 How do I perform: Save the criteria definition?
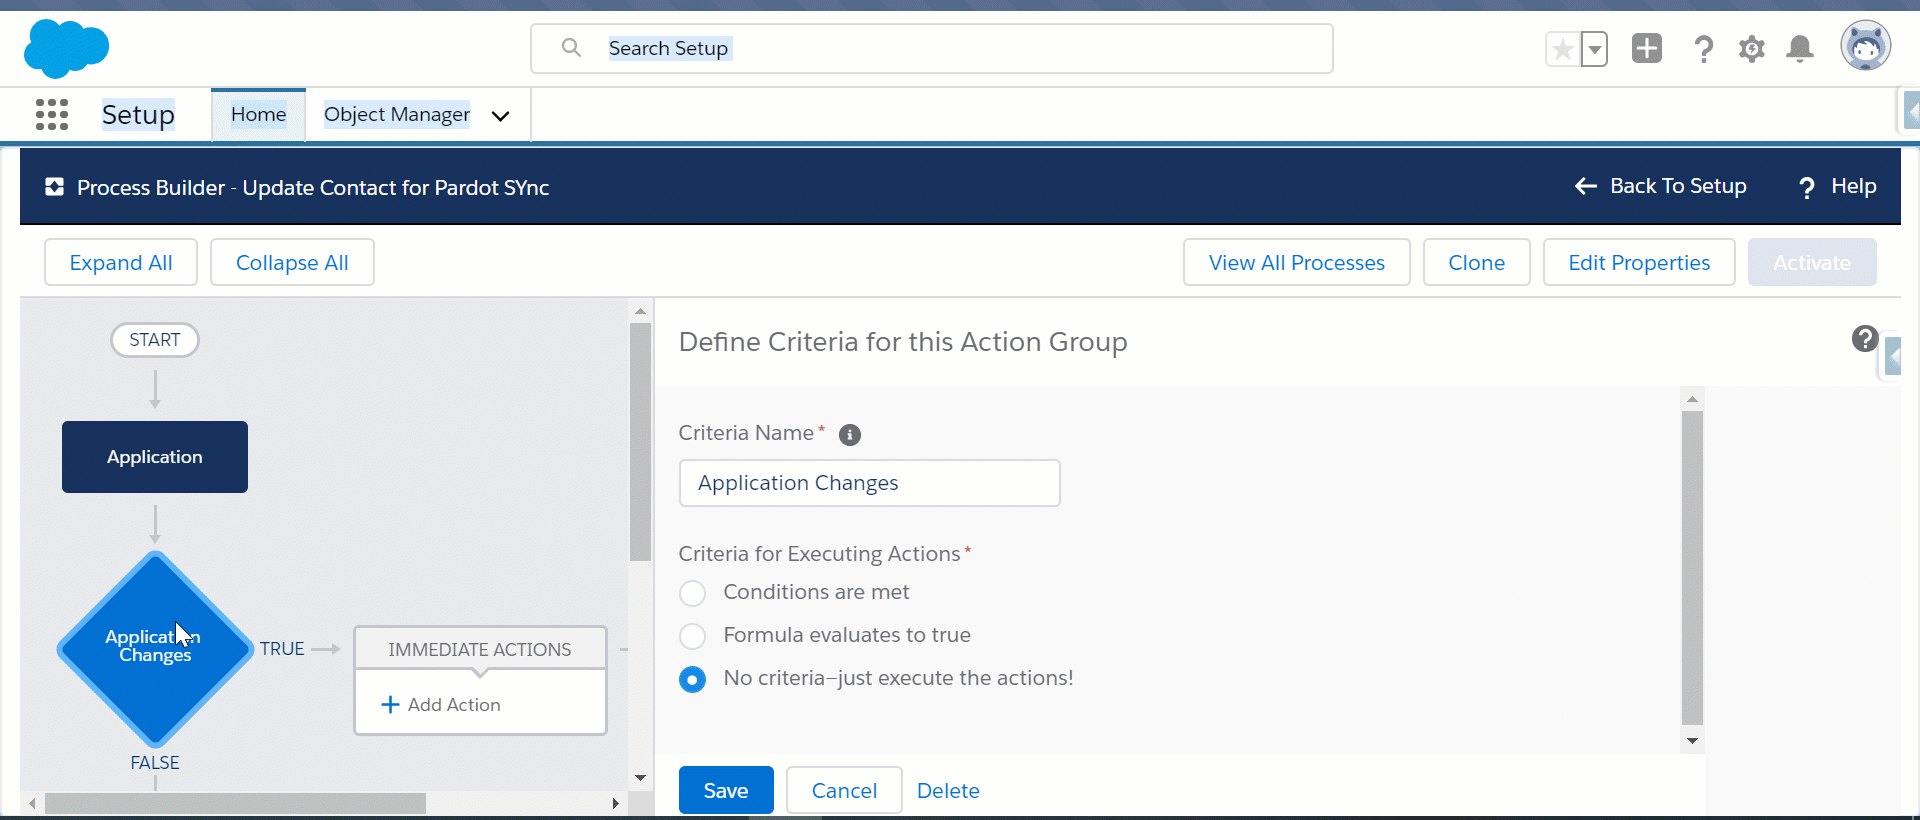pyautogui.click(x=725, y=790)
